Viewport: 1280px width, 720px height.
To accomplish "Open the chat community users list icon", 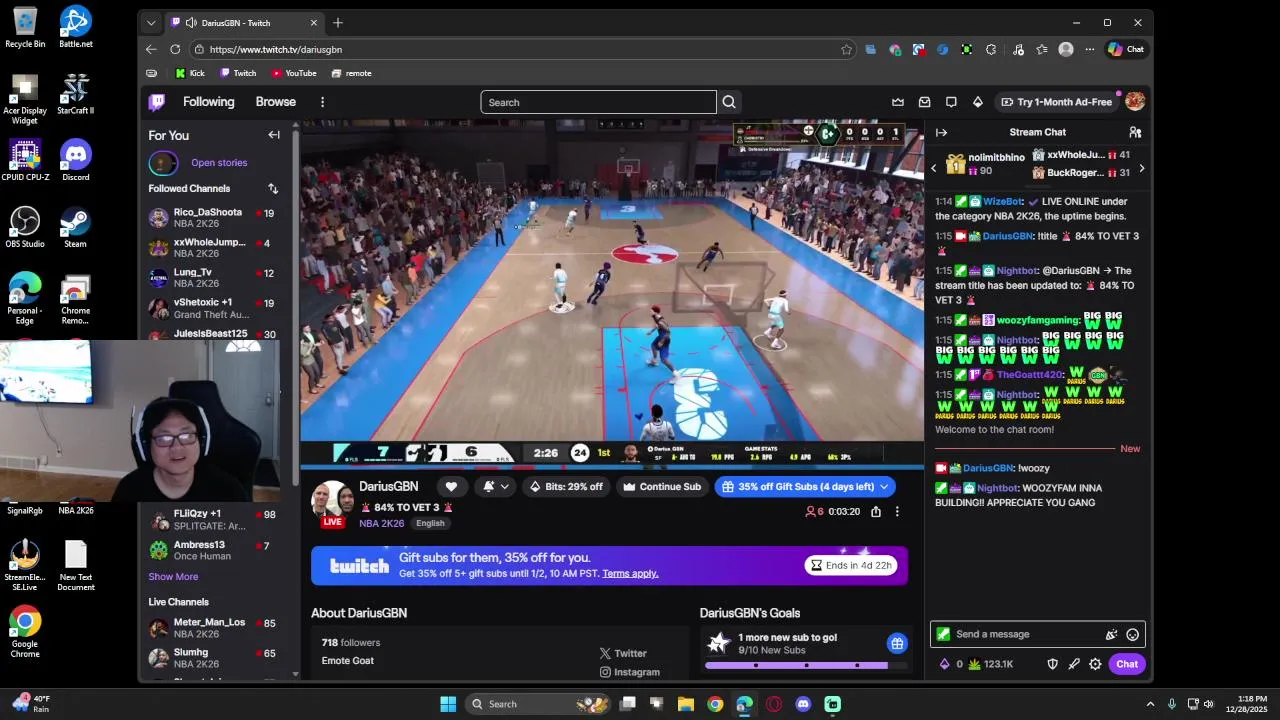I will [1135, 132].
